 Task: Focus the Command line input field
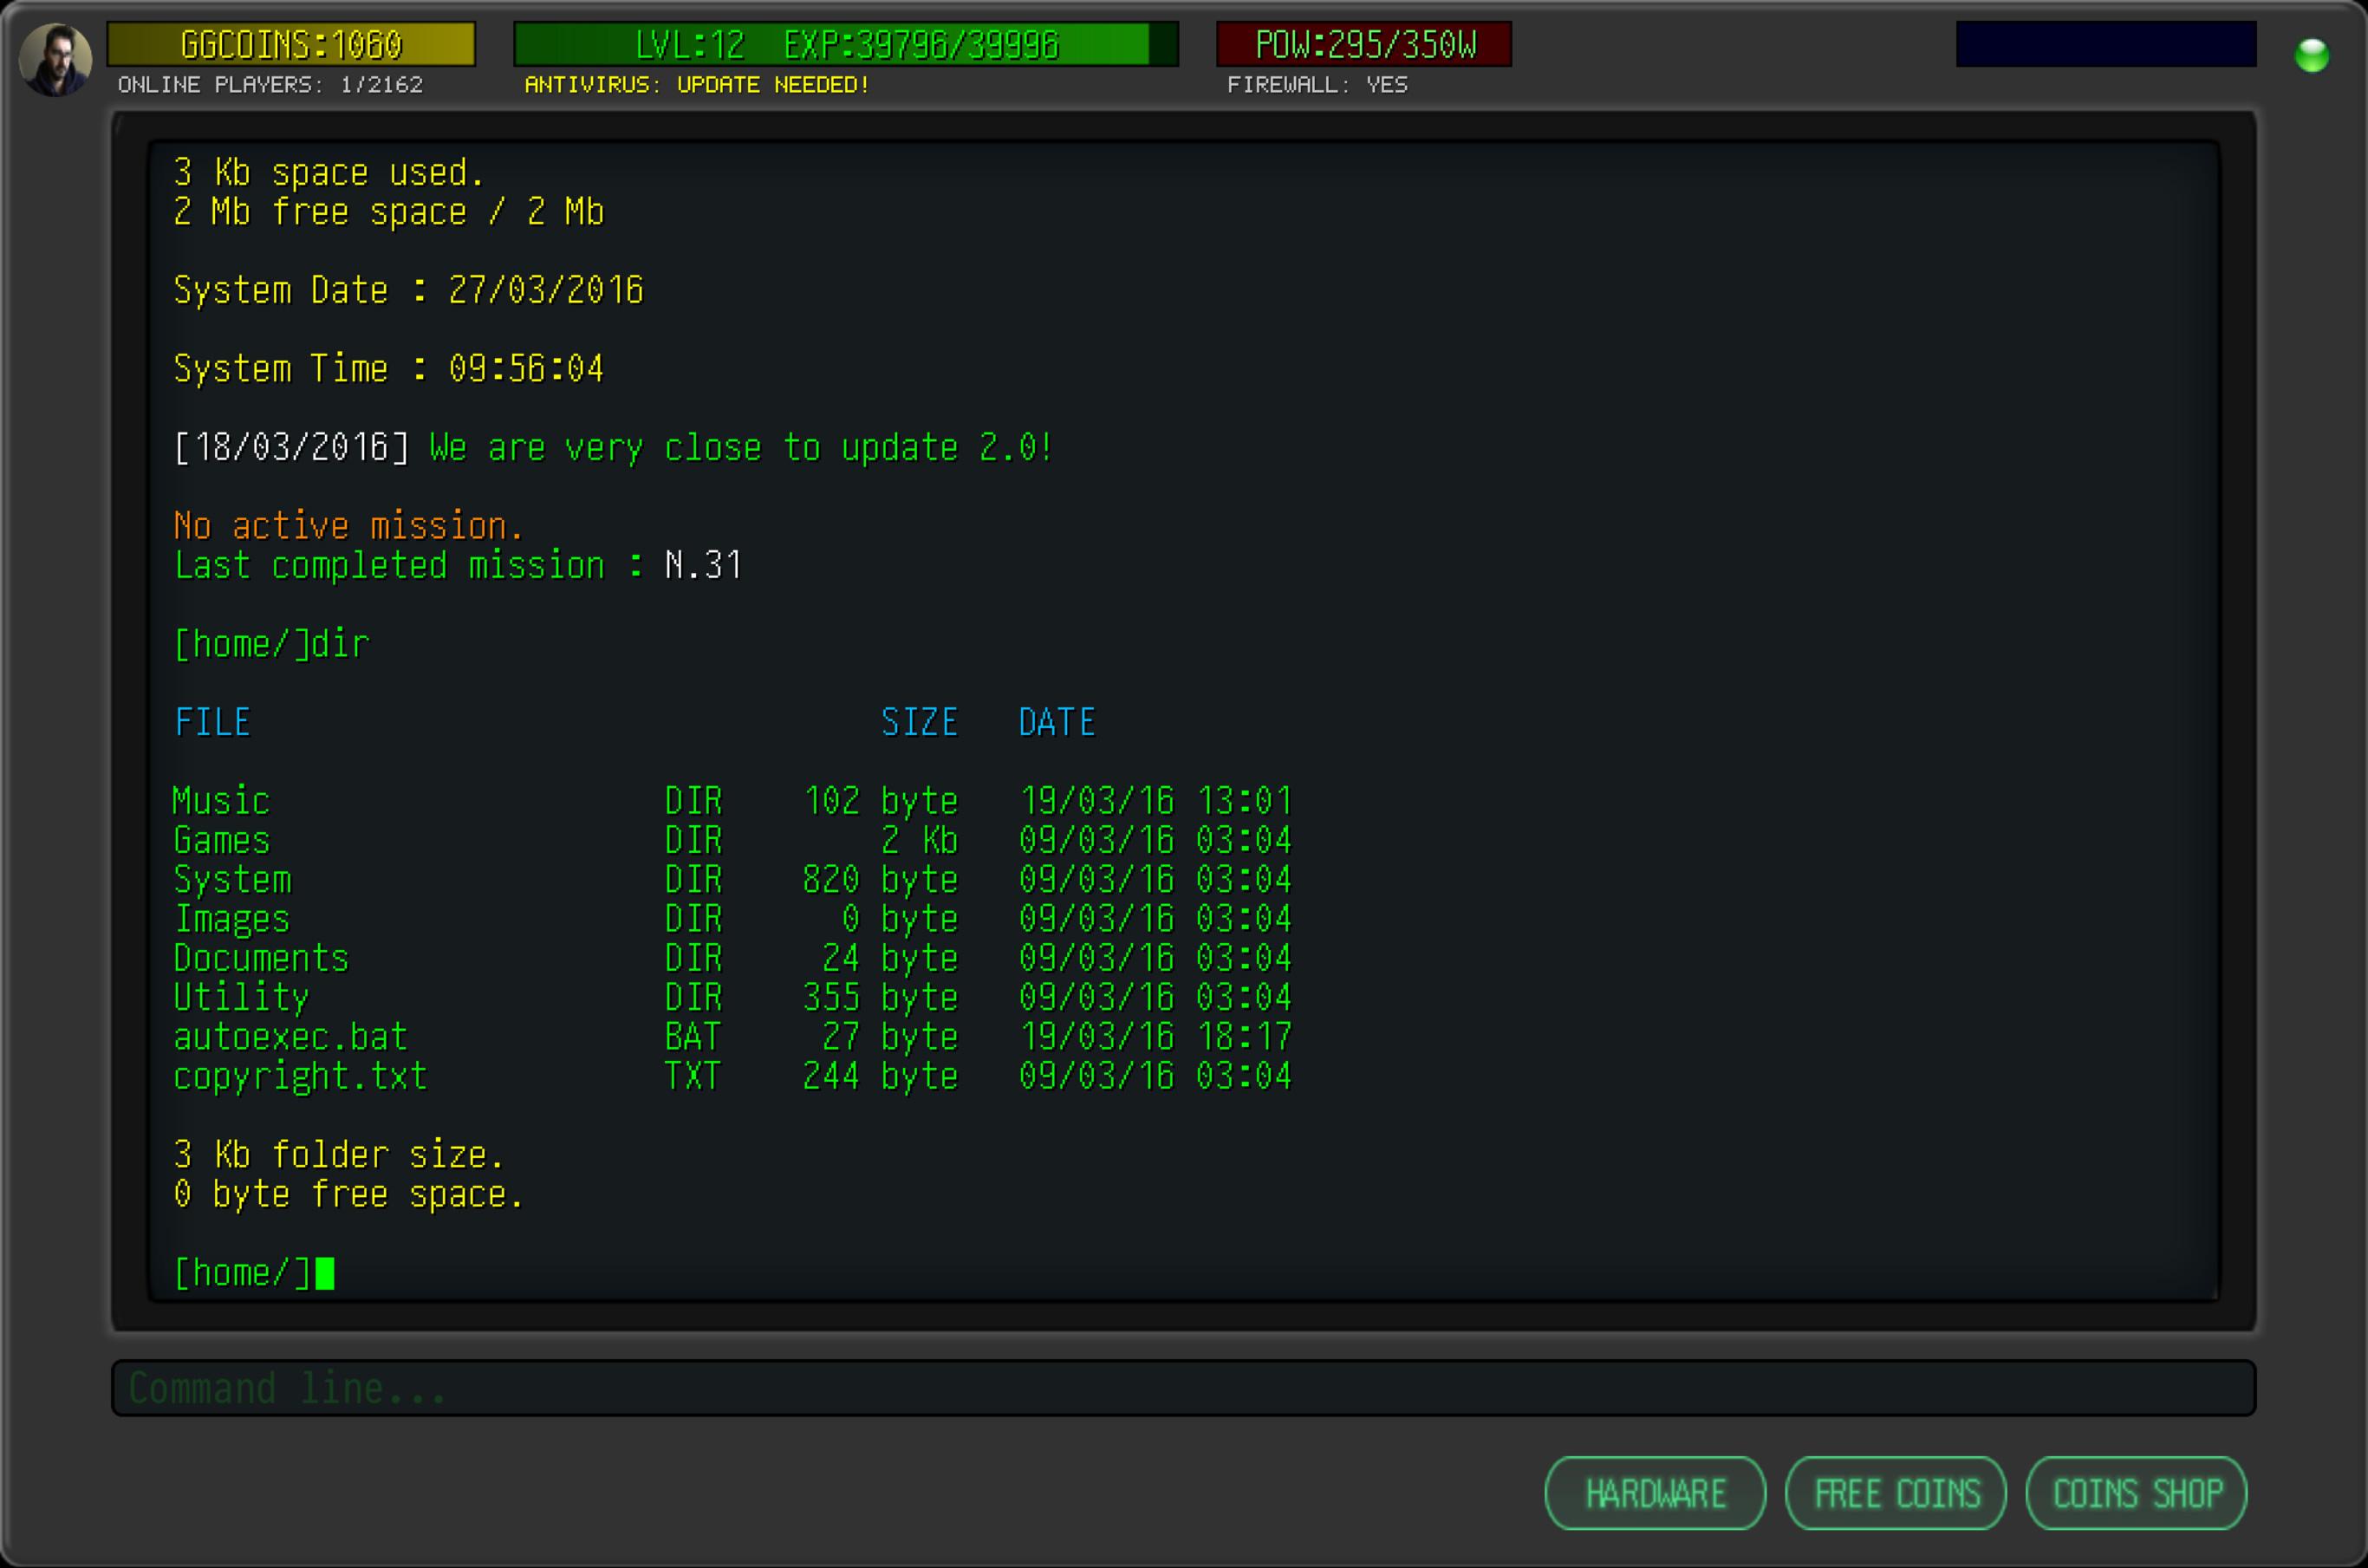(1184, 1388)
